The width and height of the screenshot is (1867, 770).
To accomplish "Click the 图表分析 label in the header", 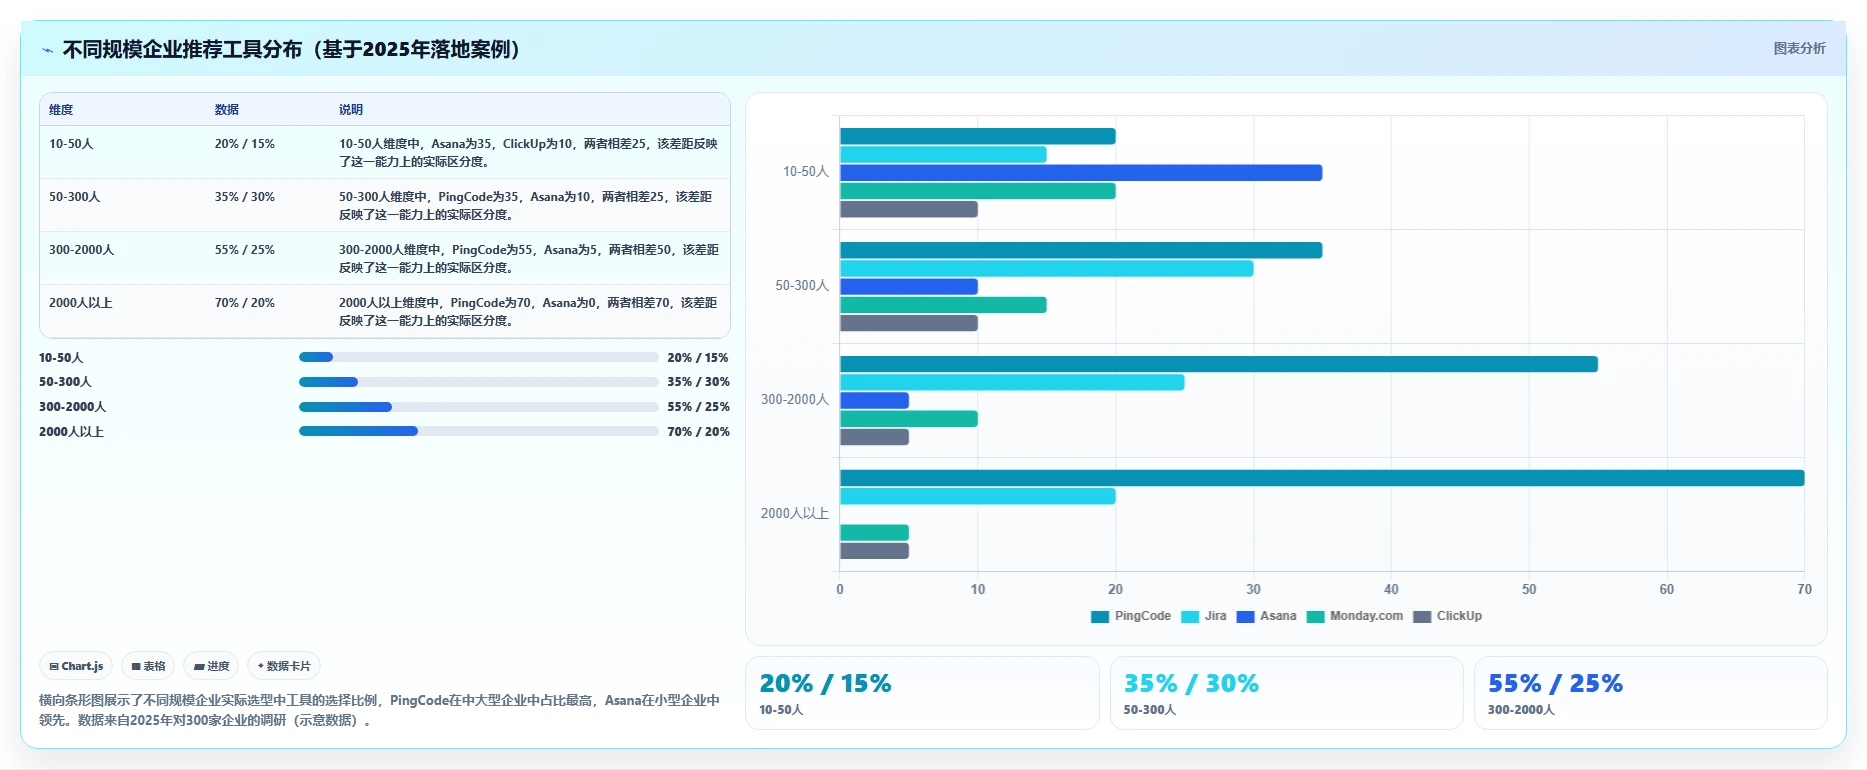I will (1799, 48).
